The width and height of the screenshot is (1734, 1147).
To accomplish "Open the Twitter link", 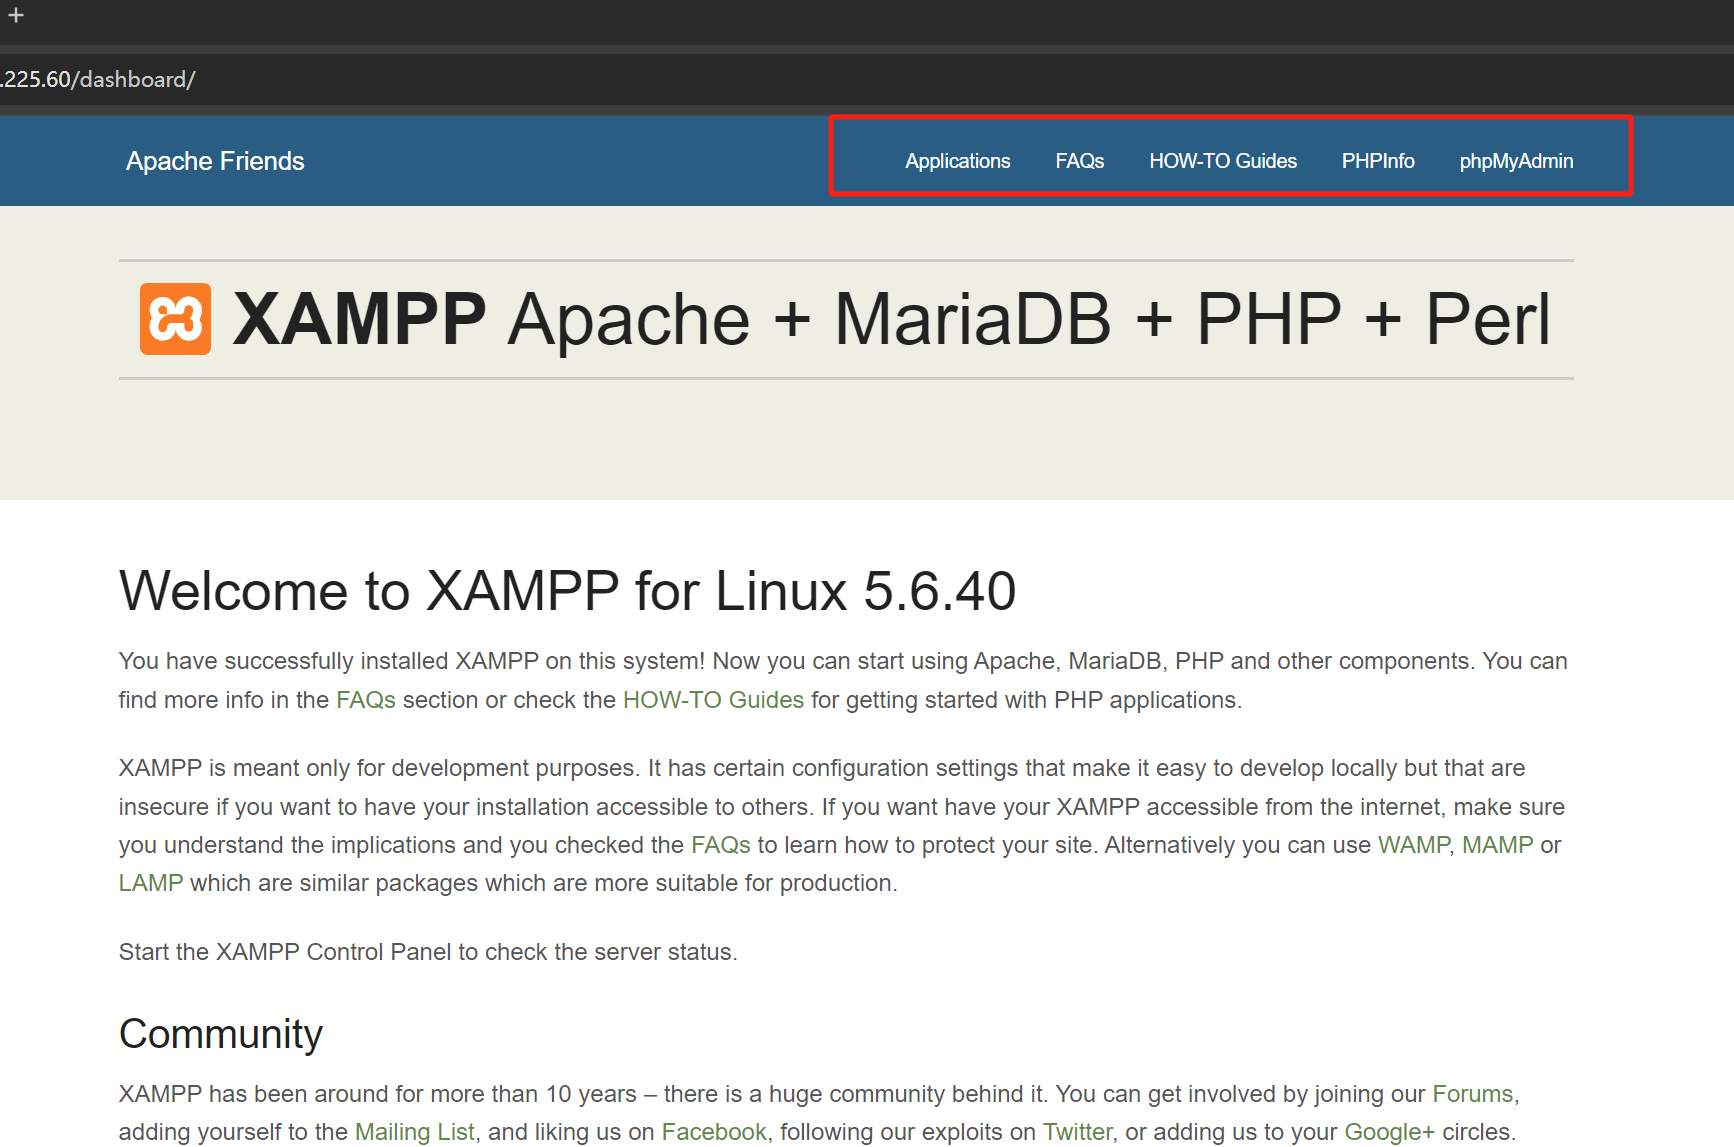I will (x=1078, y=1132).
